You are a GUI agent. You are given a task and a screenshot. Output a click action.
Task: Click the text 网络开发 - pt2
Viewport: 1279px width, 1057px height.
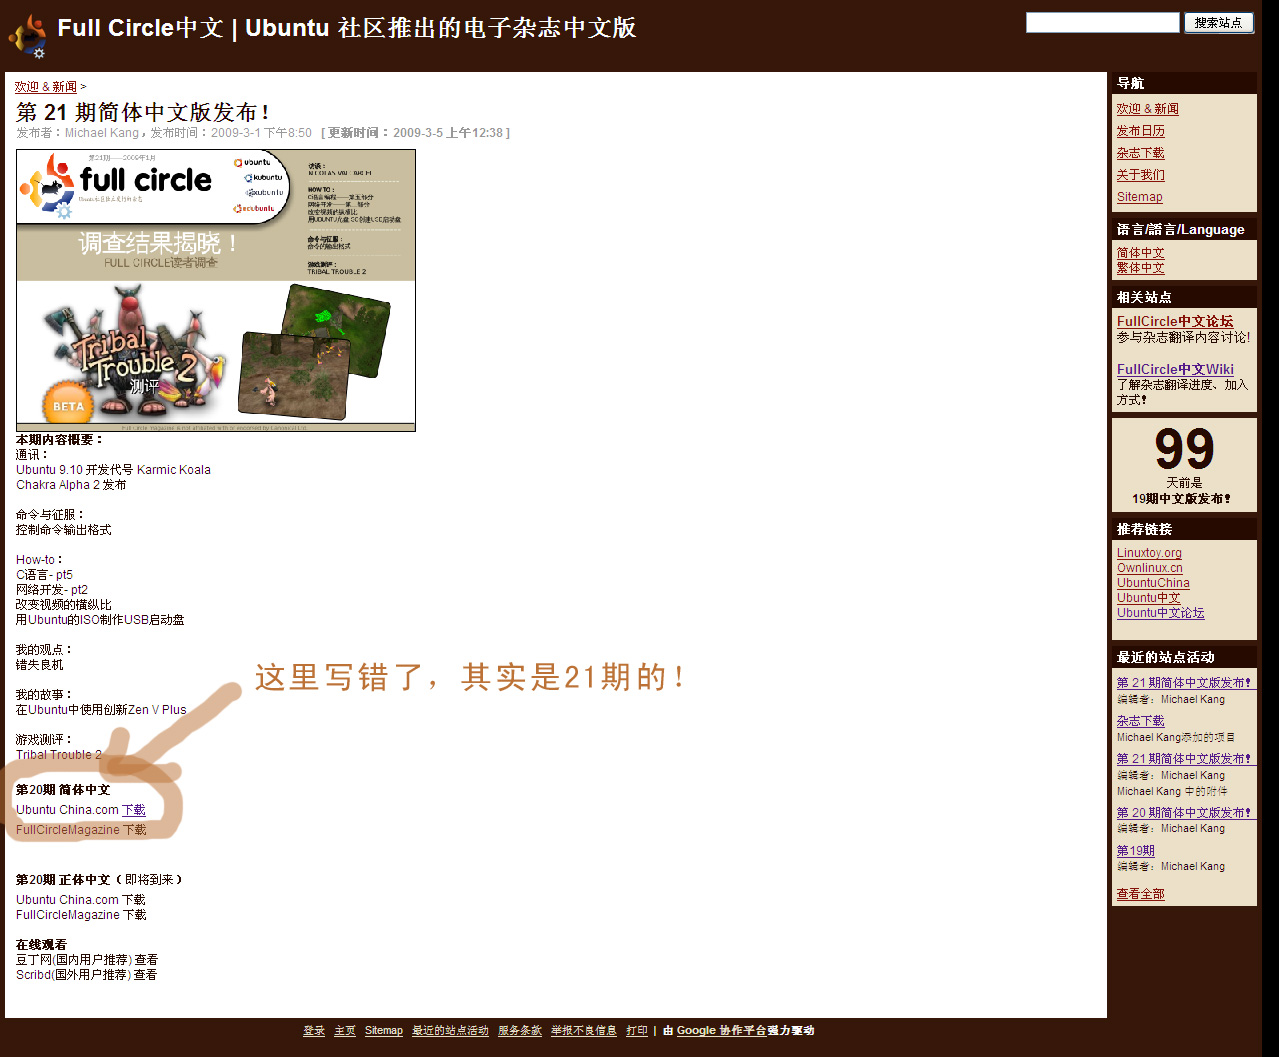coord(52,590)
